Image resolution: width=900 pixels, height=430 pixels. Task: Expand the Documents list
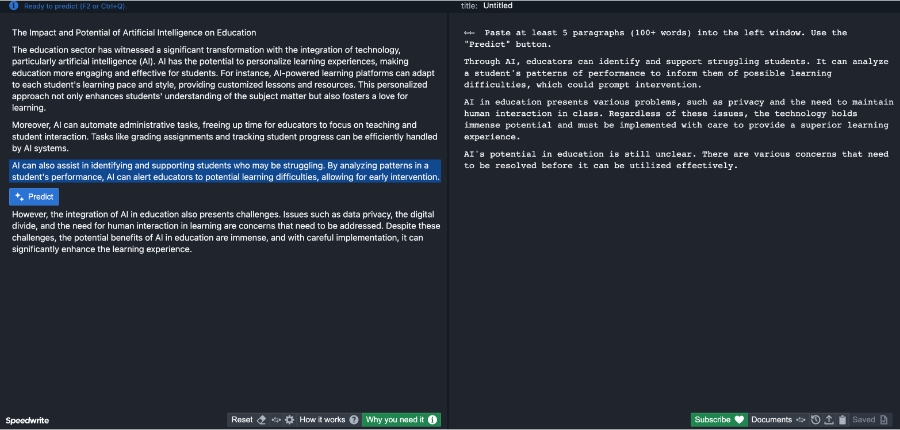[x=771, y=420]
